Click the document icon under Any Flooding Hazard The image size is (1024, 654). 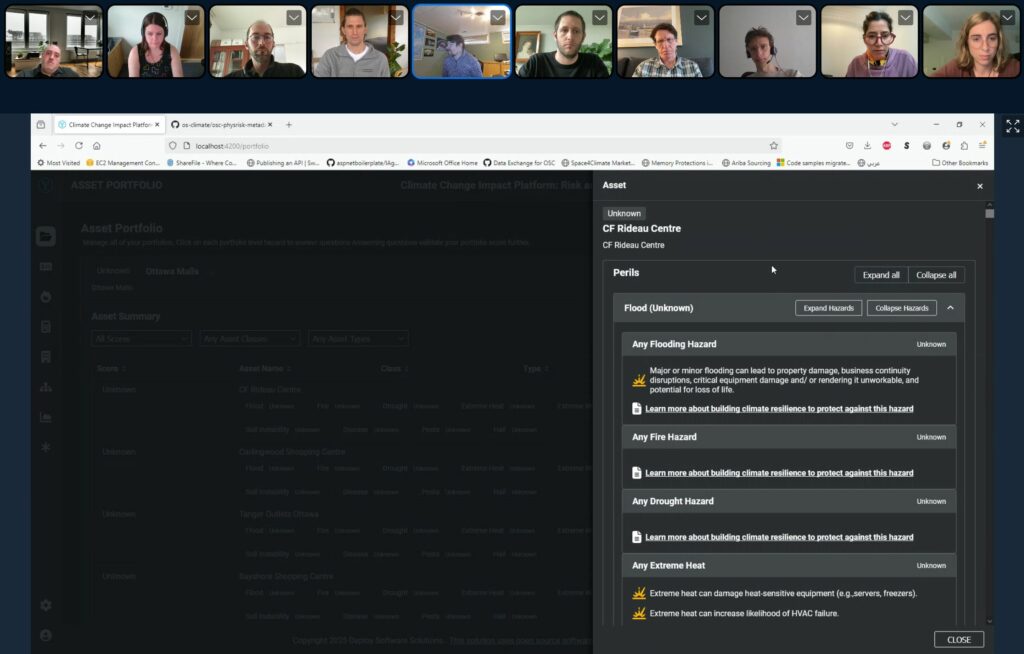tap(637, 408)
